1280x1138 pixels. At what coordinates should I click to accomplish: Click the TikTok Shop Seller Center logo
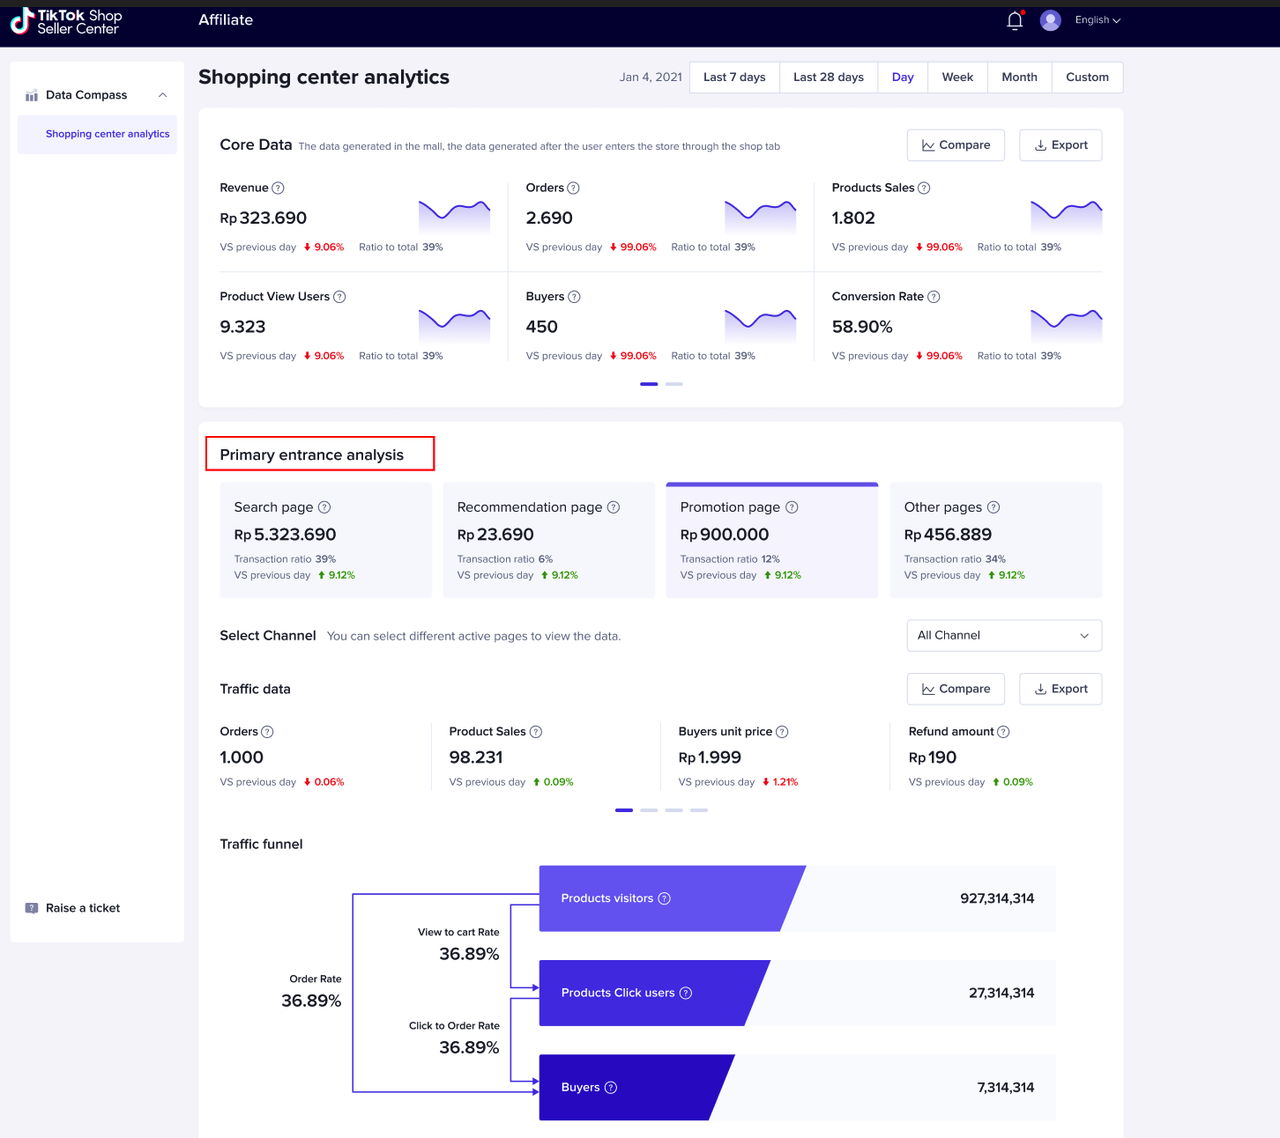pos(66,22)
